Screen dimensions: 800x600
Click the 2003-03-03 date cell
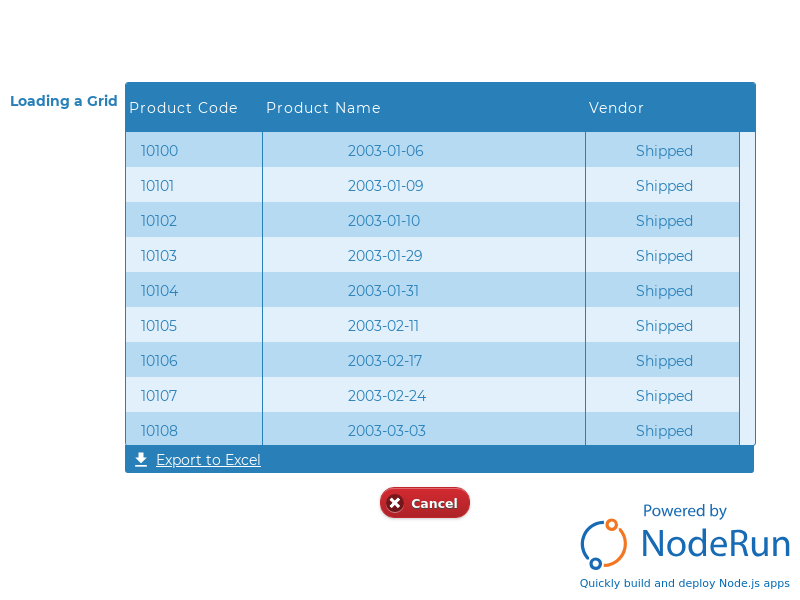pos(423,429)
